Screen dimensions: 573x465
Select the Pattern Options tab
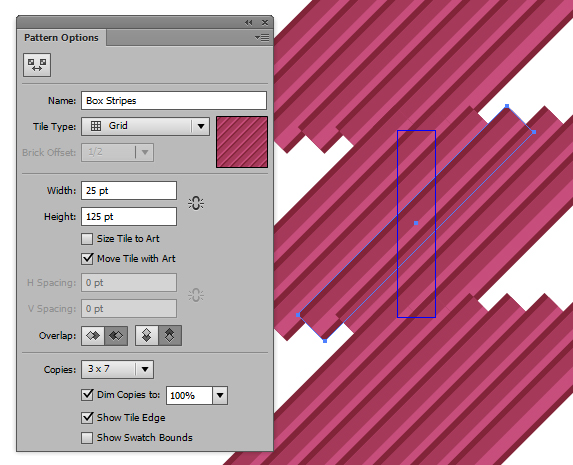click(61, 38)
